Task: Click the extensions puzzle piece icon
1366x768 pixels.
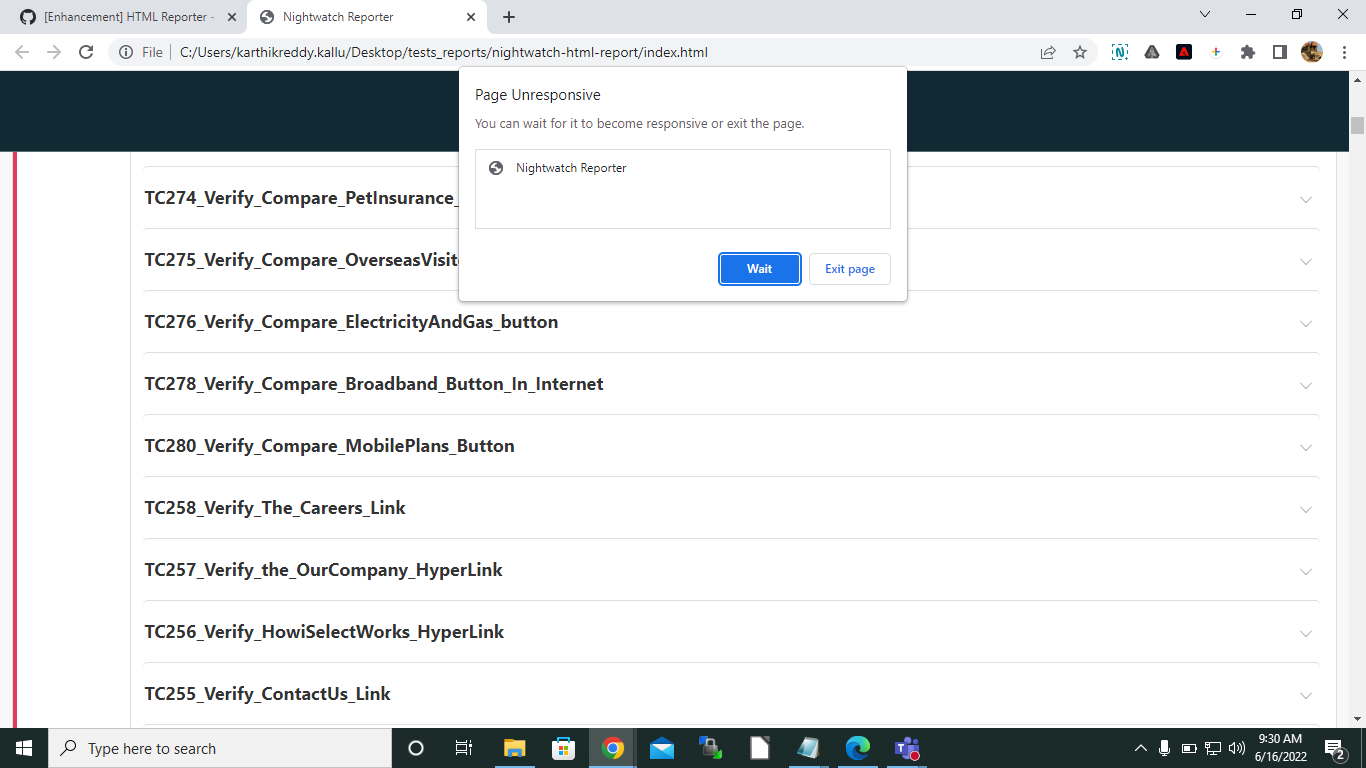Action: [x=1248, y=52]
